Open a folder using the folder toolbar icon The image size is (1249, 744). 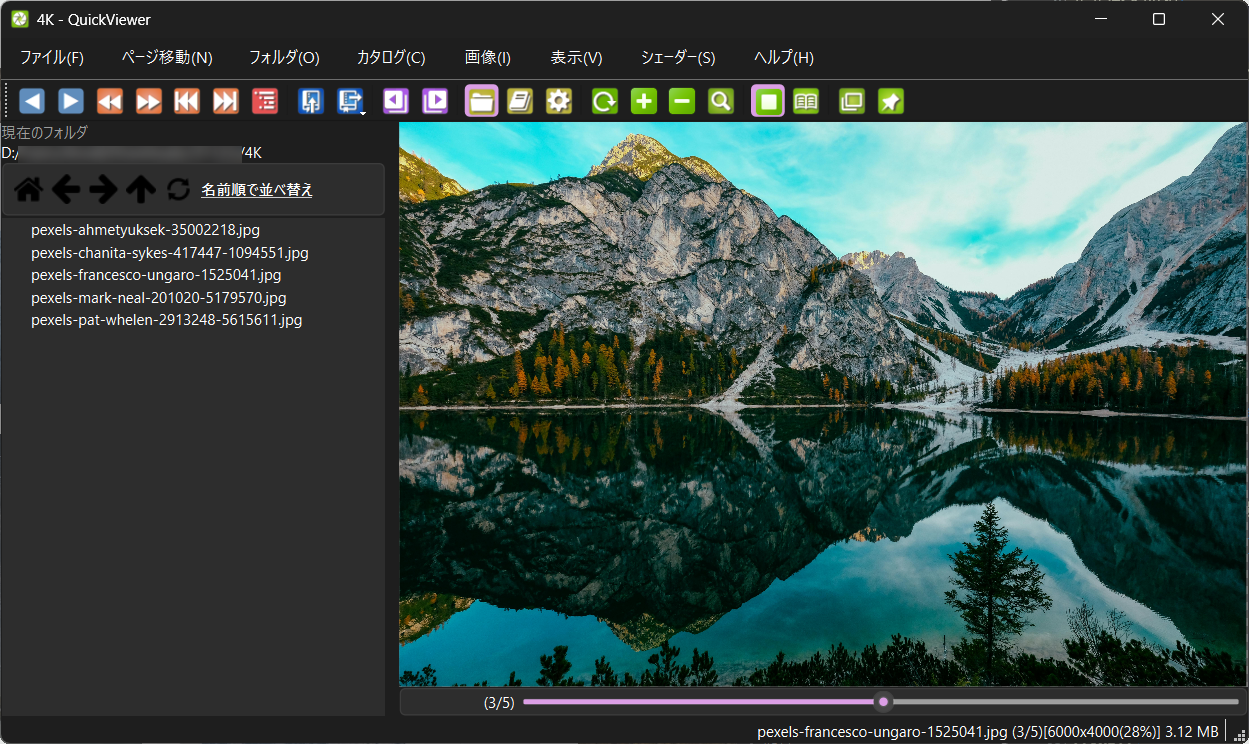click(x=481, y=100)
